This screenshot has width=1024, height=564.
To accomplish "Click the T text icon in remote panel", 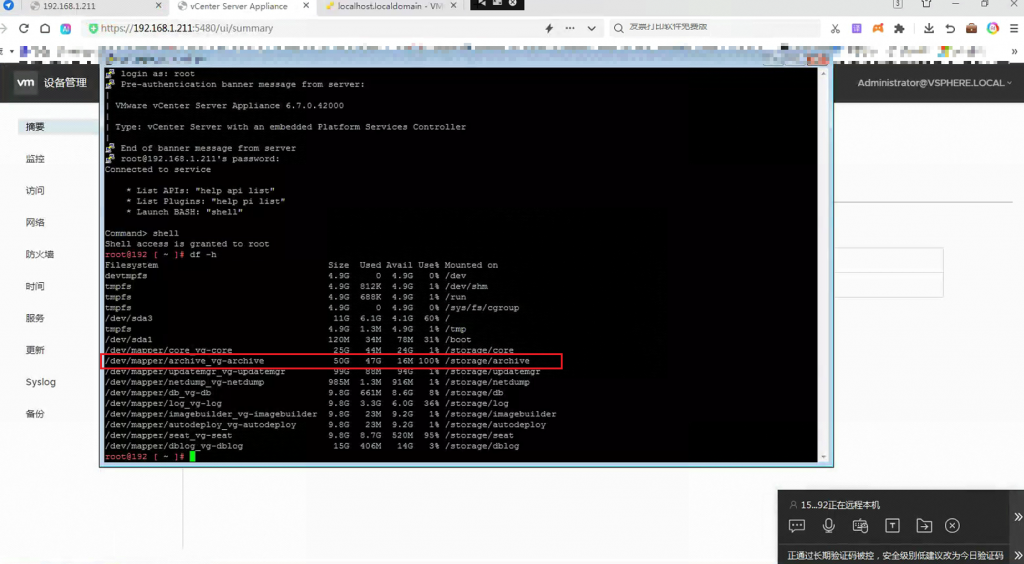I will point(892,525).
